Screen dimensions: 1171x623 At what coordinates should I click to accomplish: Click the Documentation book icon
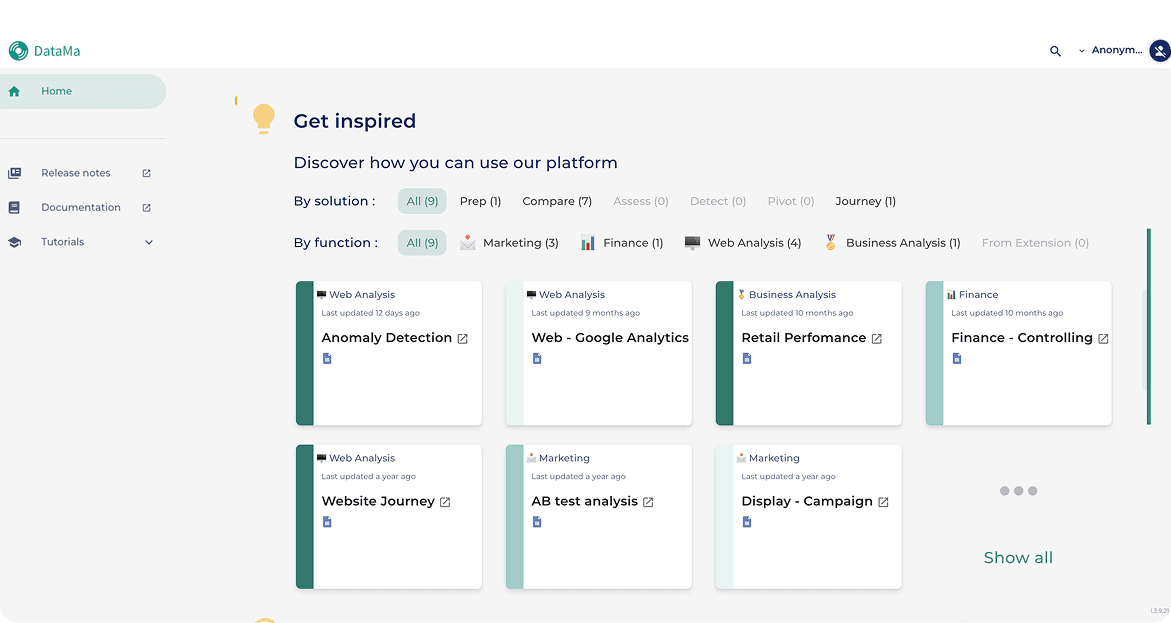[x=14, y=208]
